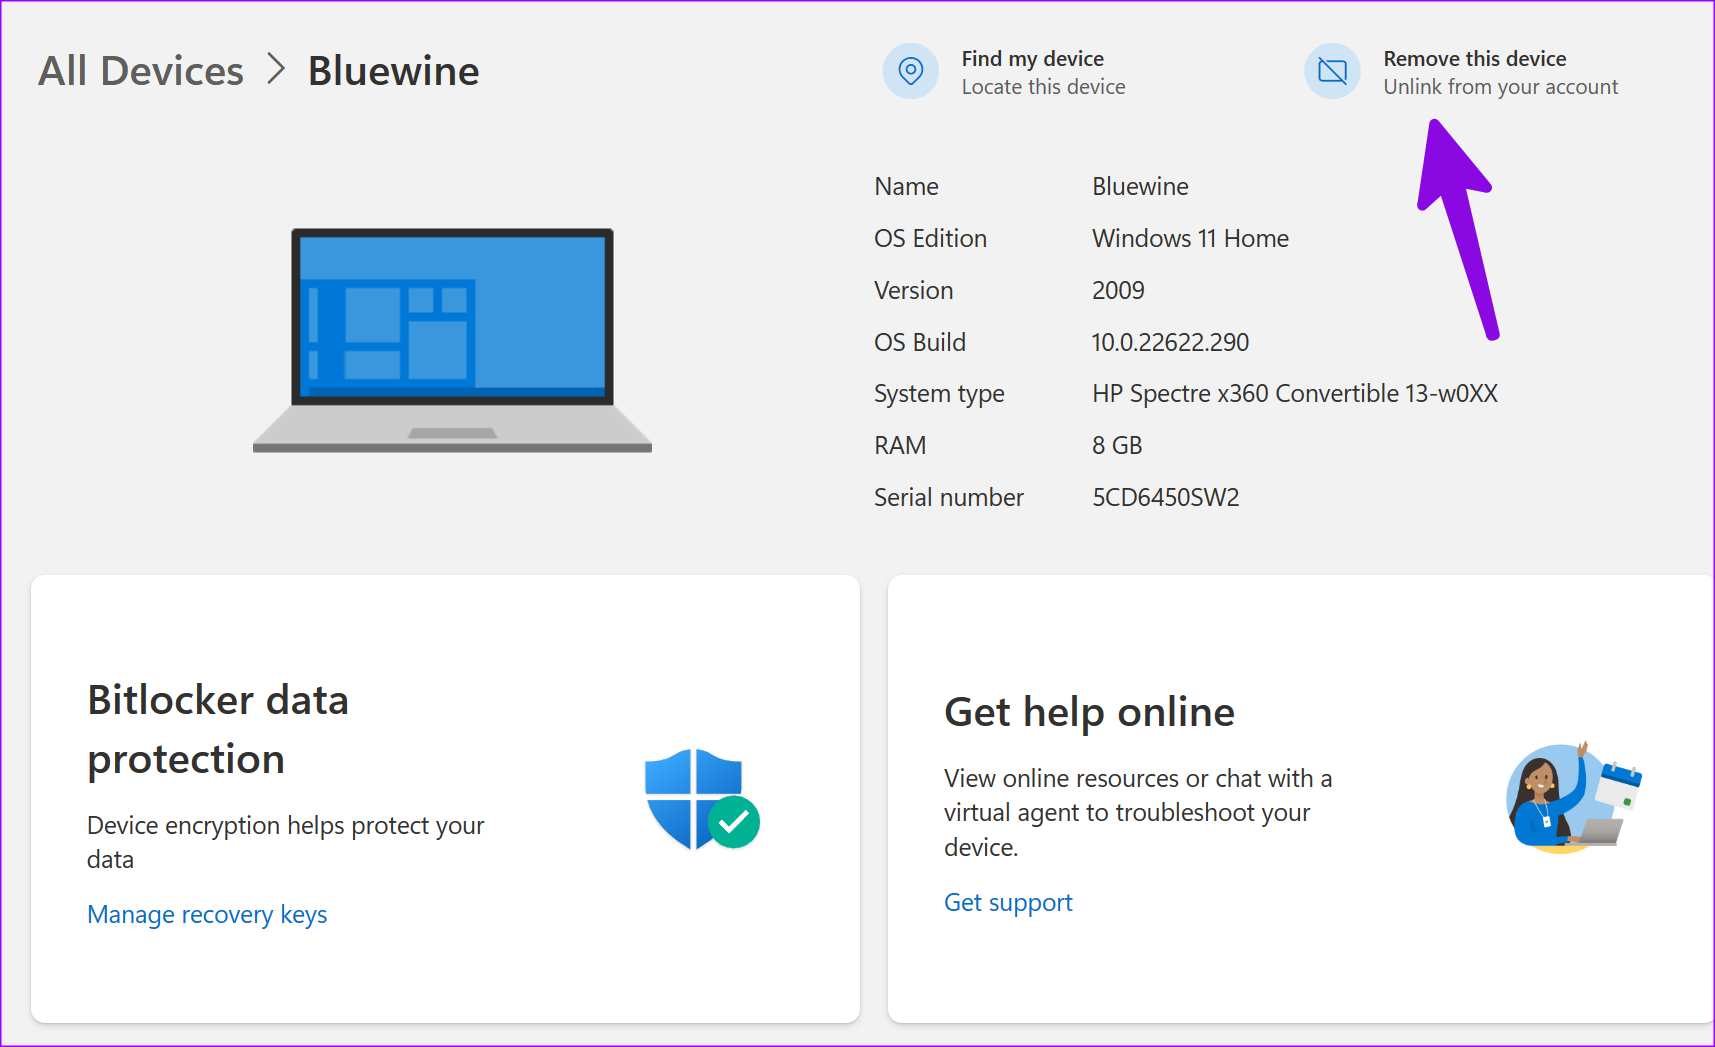The image size is (1715, 1047).
Task: Open Get support
Action: 1007,902
